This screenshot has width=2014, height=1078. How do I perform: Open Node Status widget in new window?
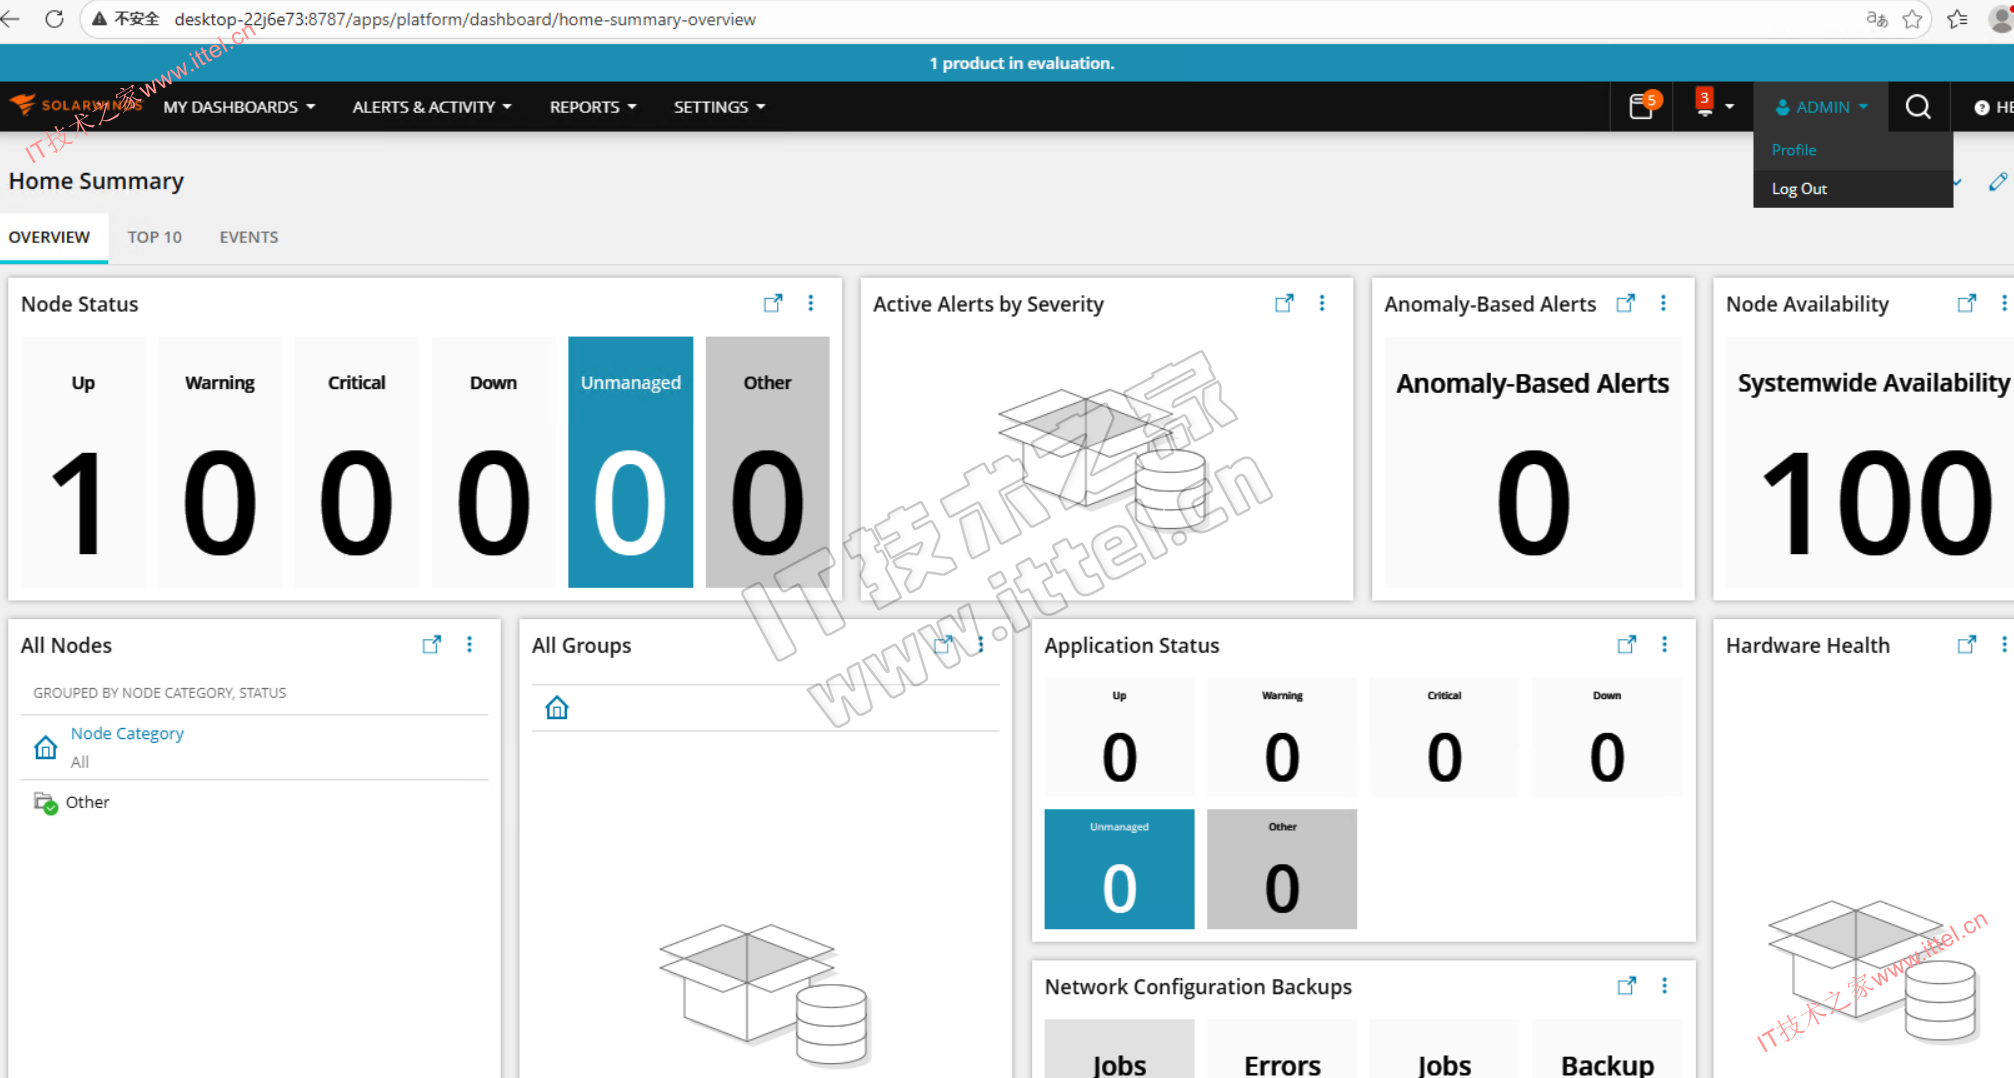pyautogui.click(x=772, y=303)
